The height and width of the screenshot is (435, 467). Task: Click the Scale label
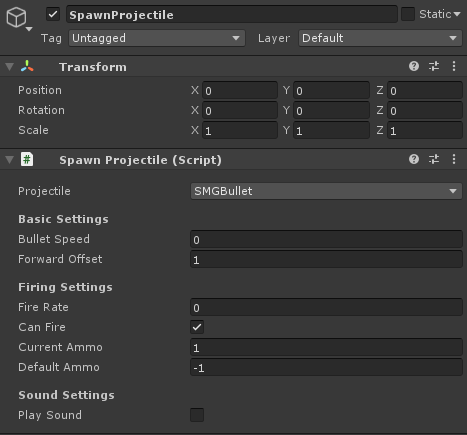(x=33, y=130)
